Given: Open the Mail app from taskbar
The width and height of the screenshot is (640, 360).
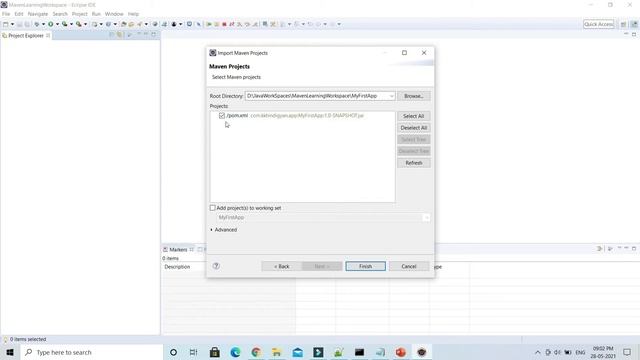Looking at the screenshot, I should 298,352.
